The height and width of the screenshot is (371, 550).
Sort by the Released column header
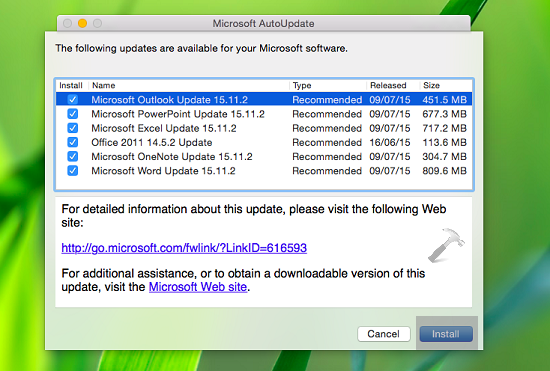388,86
